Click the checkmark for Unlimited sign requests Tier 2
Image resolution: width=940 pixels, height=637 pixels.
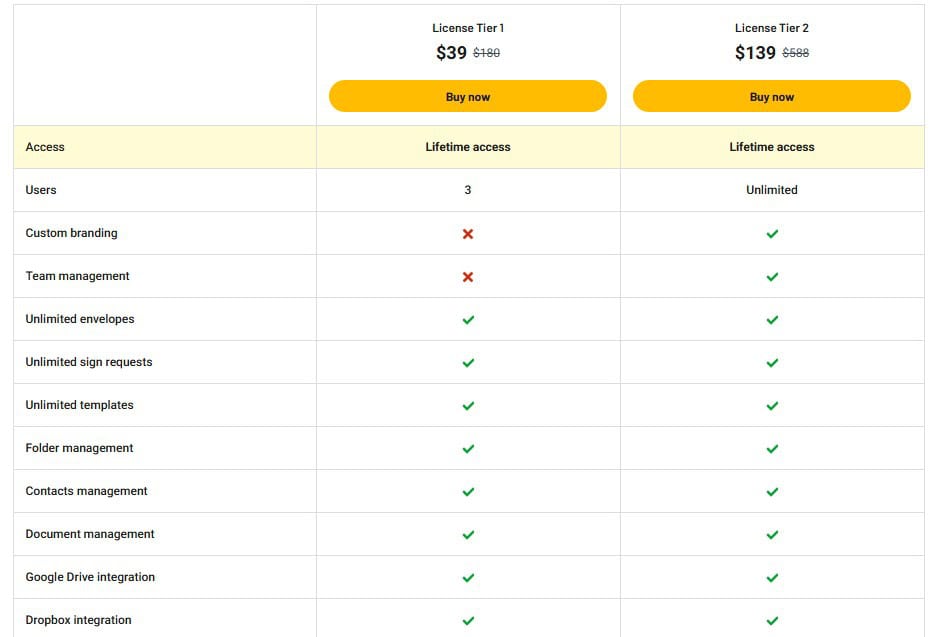pos(771,362)
